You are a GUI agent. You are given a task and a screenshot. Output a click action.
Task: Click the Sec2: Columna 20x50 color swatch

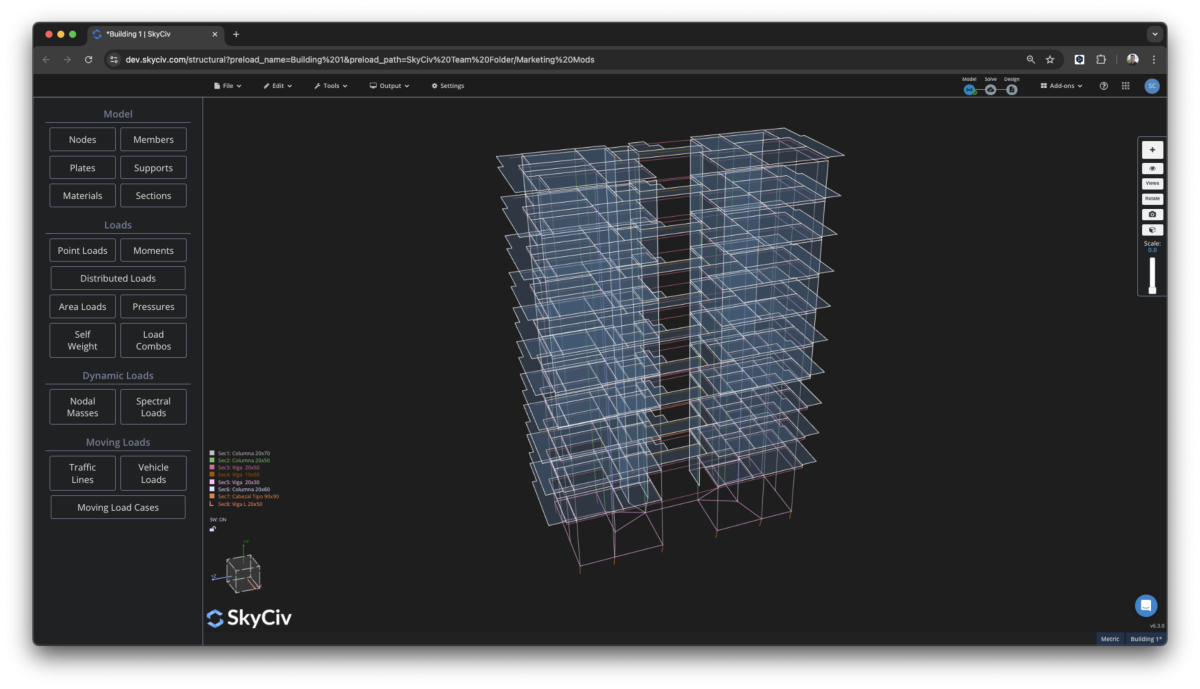coord(211,460)
